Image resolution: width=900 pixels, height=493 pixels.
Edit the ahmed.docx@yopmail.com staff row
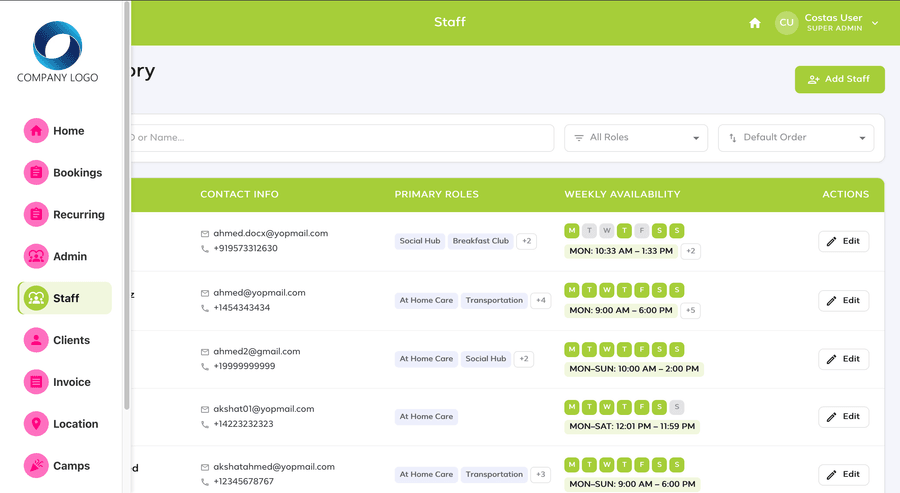pos(843,242)
